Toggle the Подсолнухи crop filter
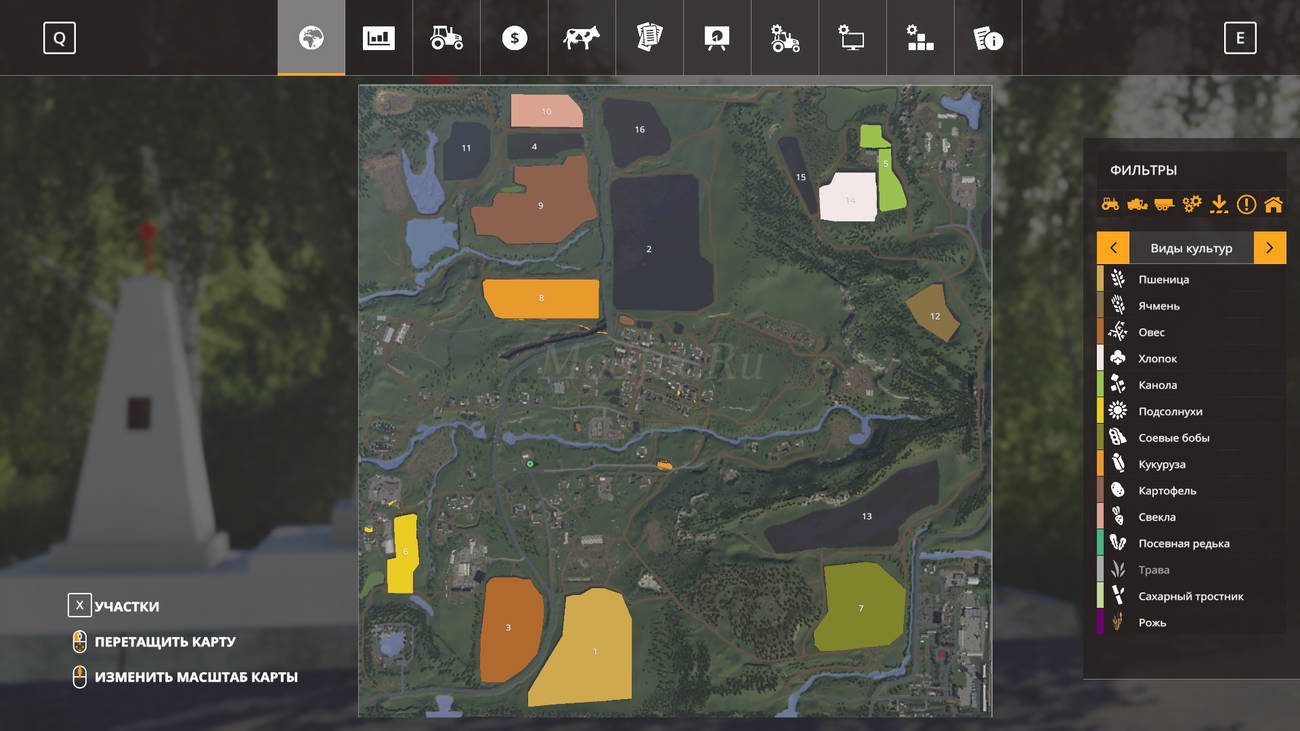 (1191, 411)
